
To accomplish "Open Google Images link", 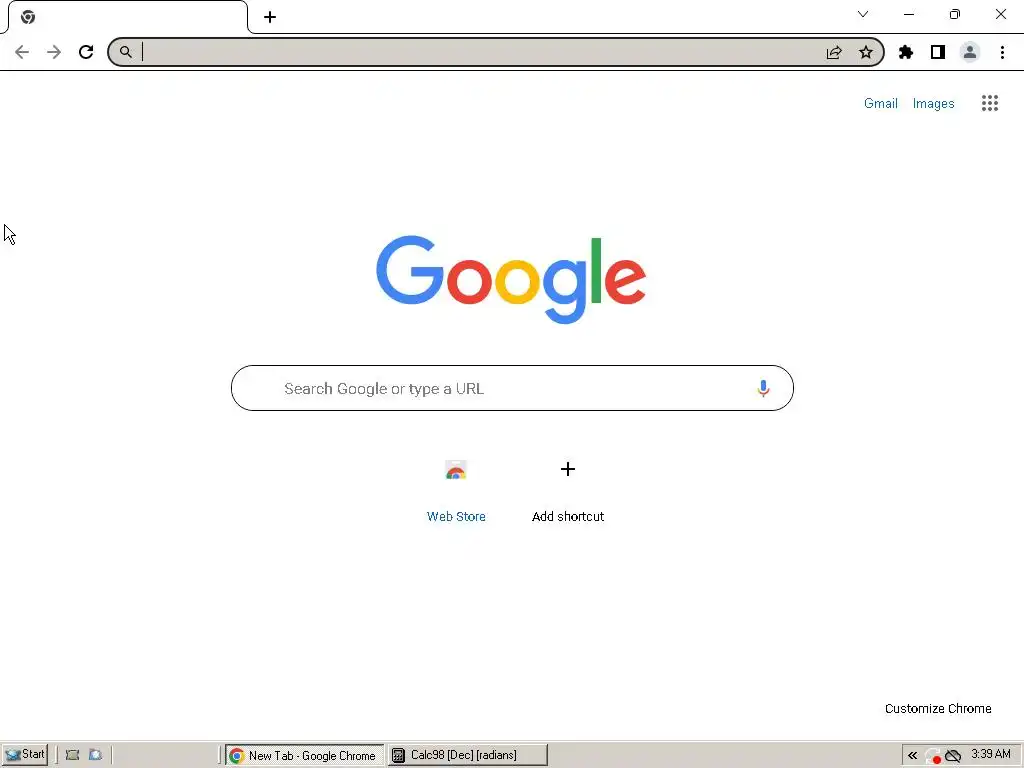I will click(x=933, y=103).
